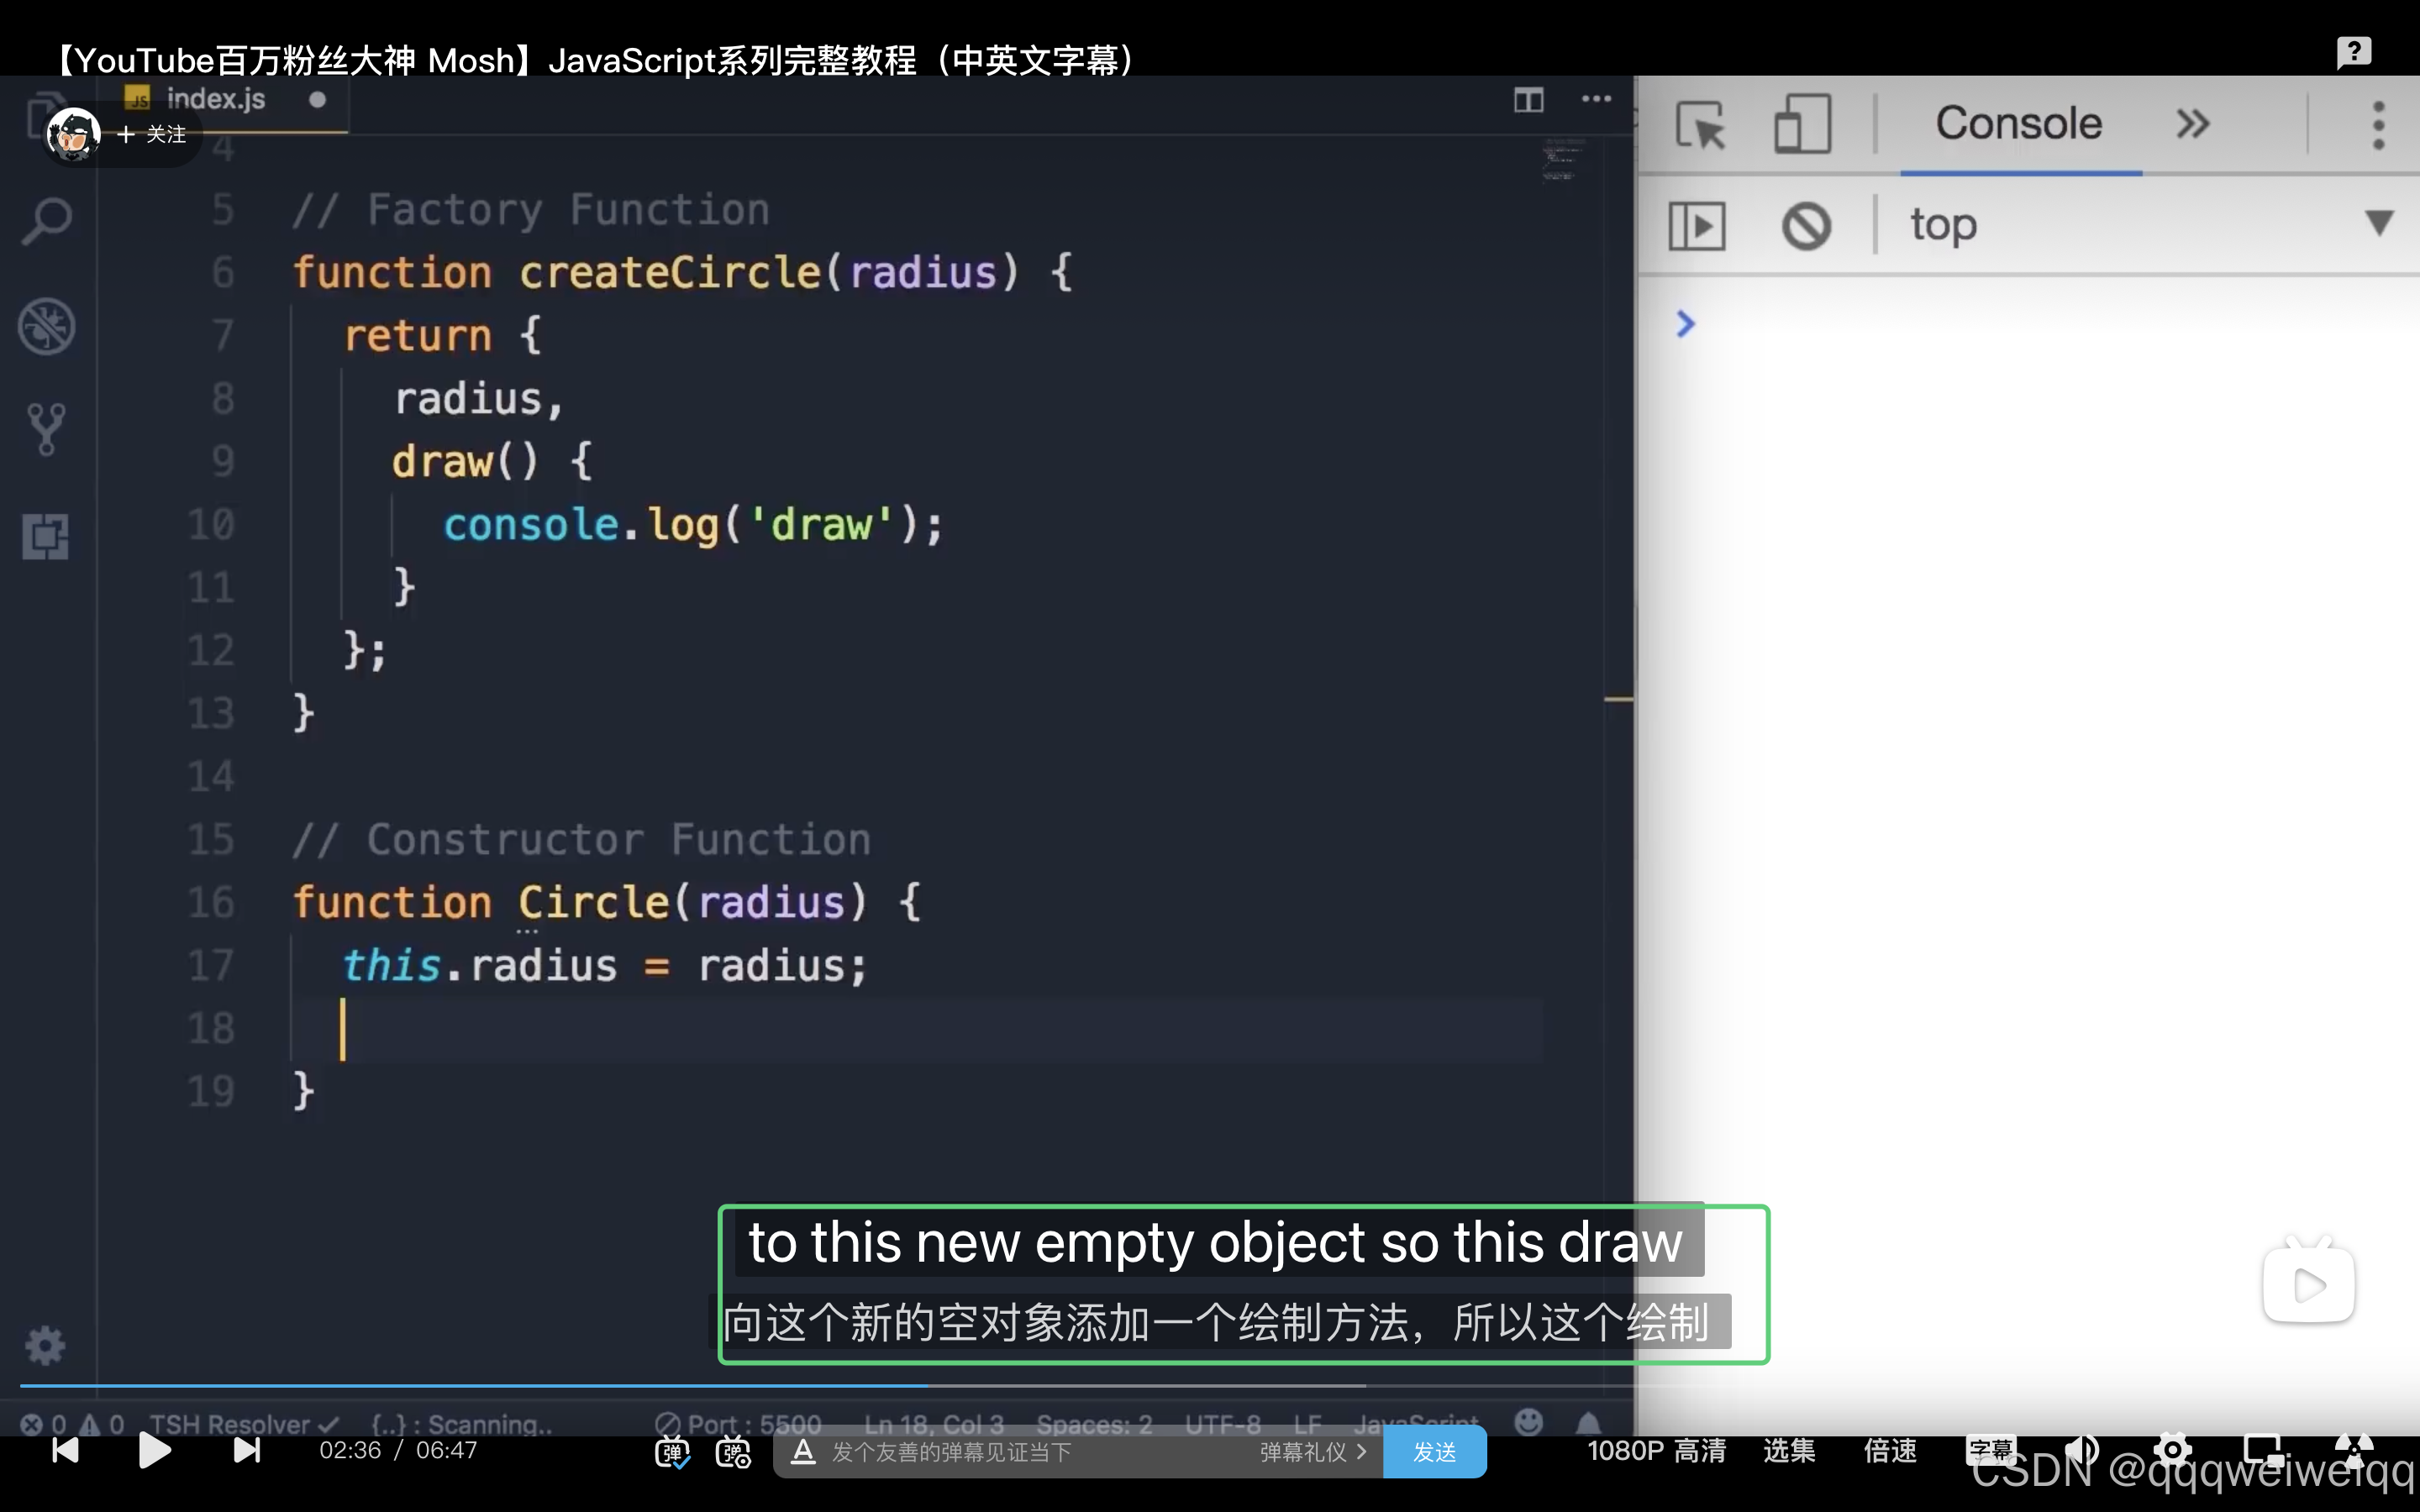Open the help question mark icon
This screenshot has width=2420, height=1512.
(x=2353, y=52)
